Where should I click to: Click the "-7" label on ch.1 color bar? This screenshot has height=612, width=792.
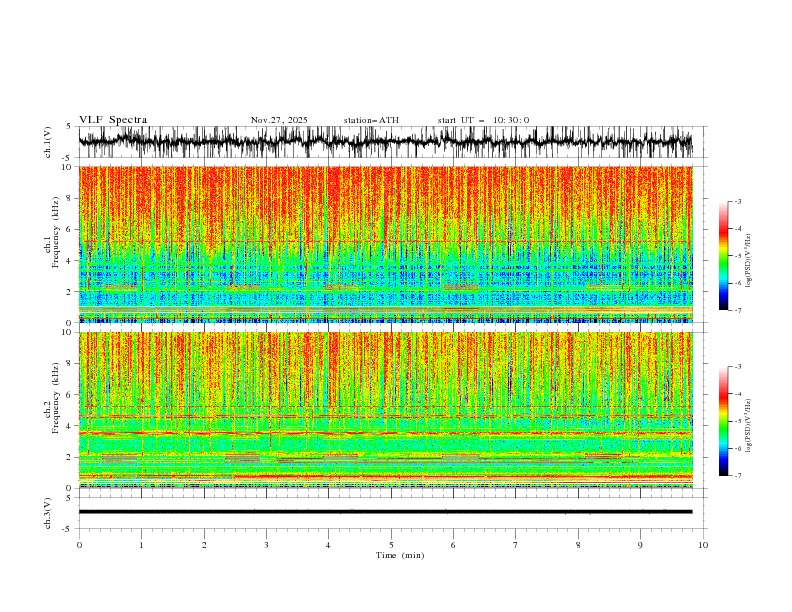pyautogui.click(x=738, y=310)
